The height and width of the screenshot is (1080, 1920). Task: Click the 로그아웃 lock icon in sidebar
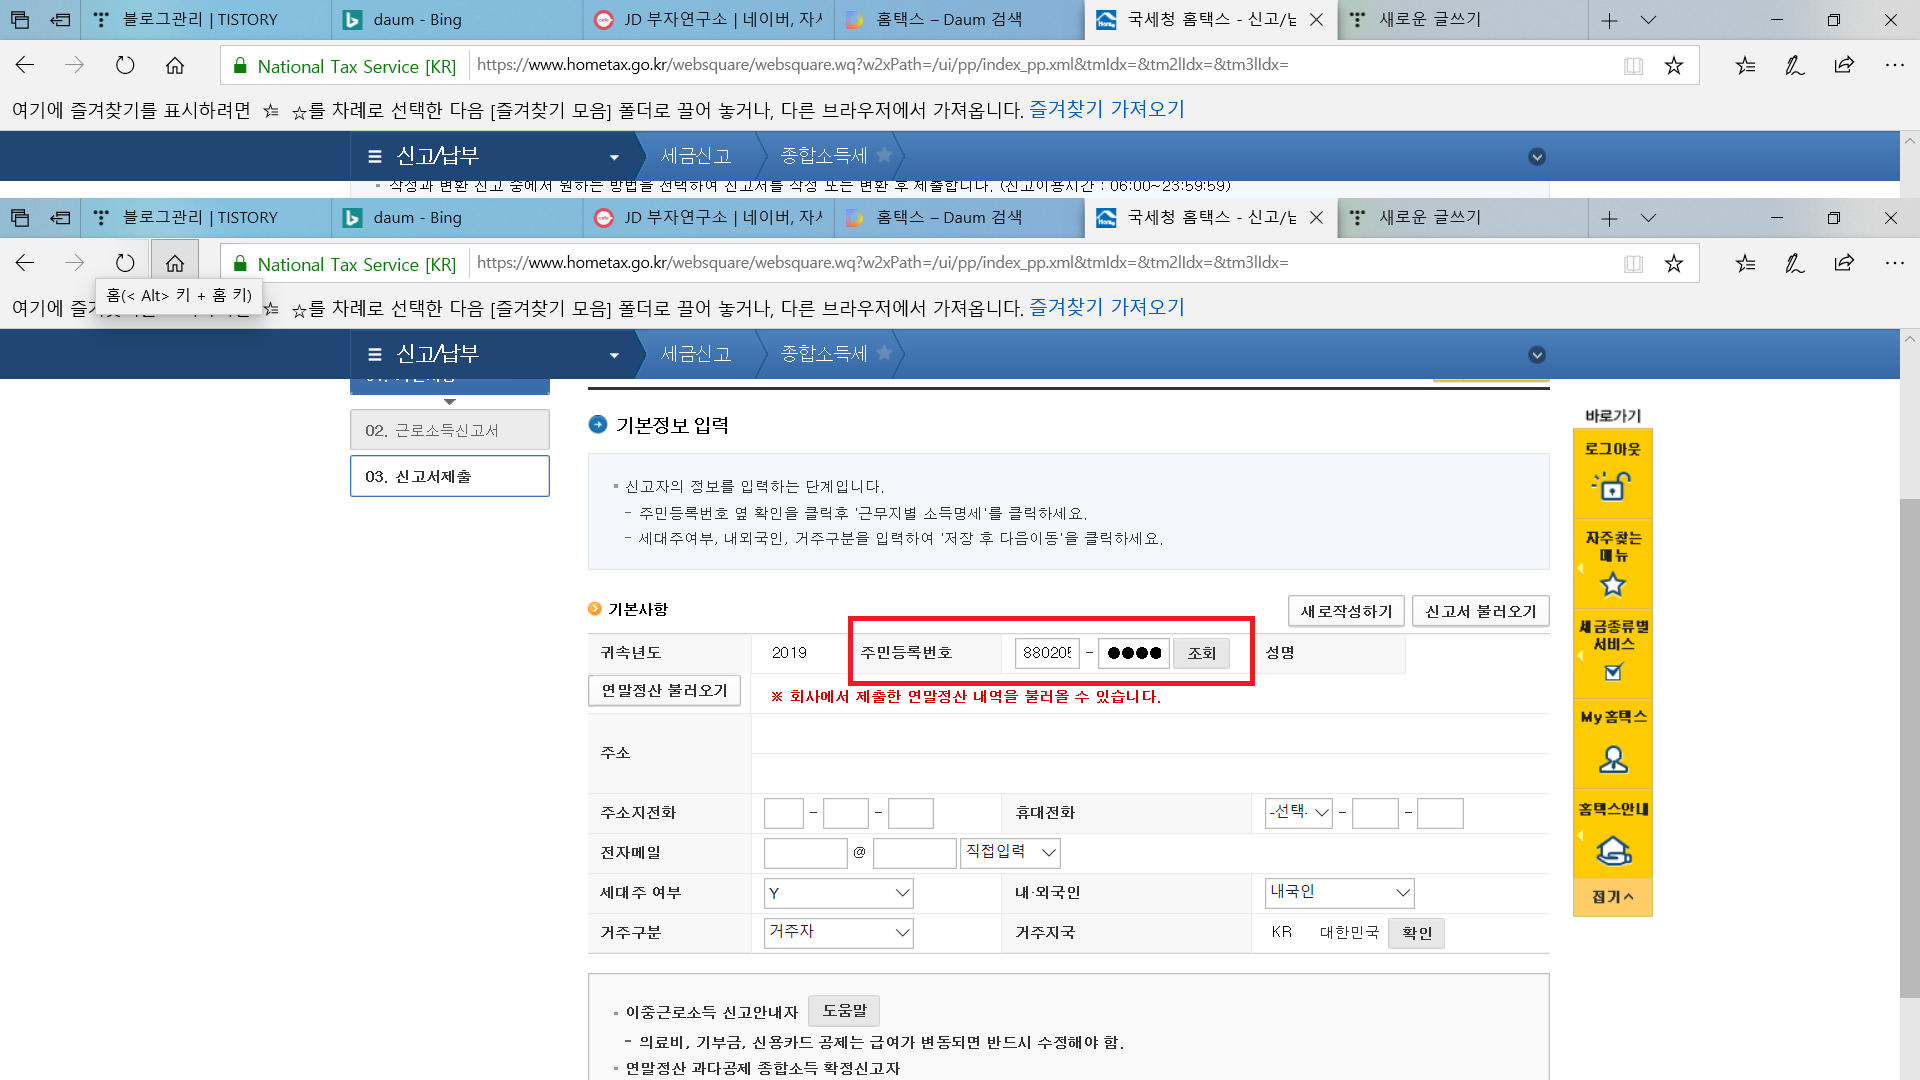(1612, 486)
